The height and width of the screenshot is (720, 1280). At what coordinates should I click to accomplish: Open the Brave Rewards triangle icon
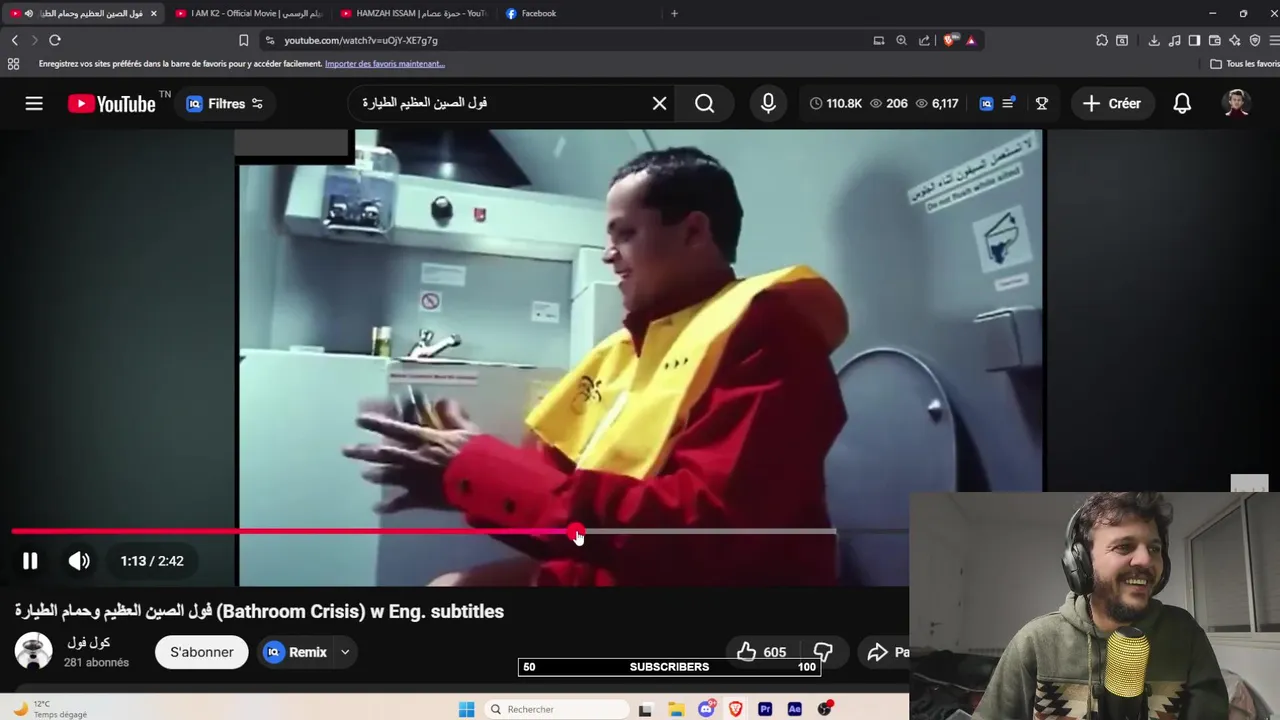click(x=970, y=40)
